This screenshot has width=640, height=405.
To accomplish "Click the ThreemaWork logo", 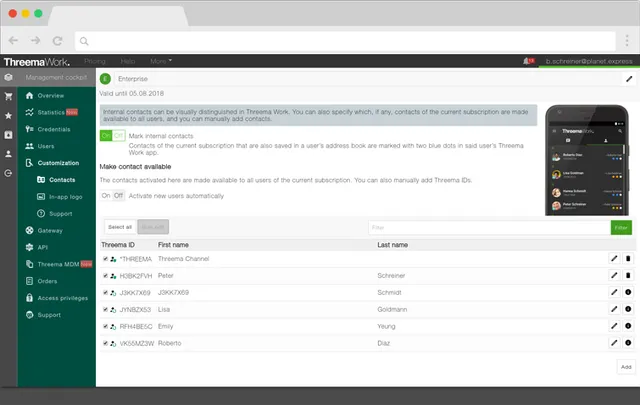I will (36, 62).
